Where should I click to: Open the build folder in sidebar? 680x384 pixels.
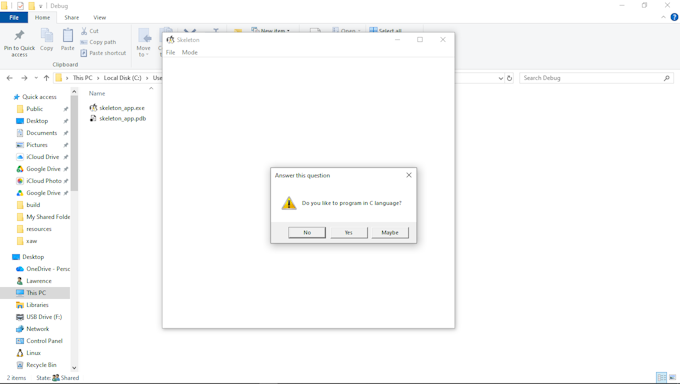pos(28,205)
